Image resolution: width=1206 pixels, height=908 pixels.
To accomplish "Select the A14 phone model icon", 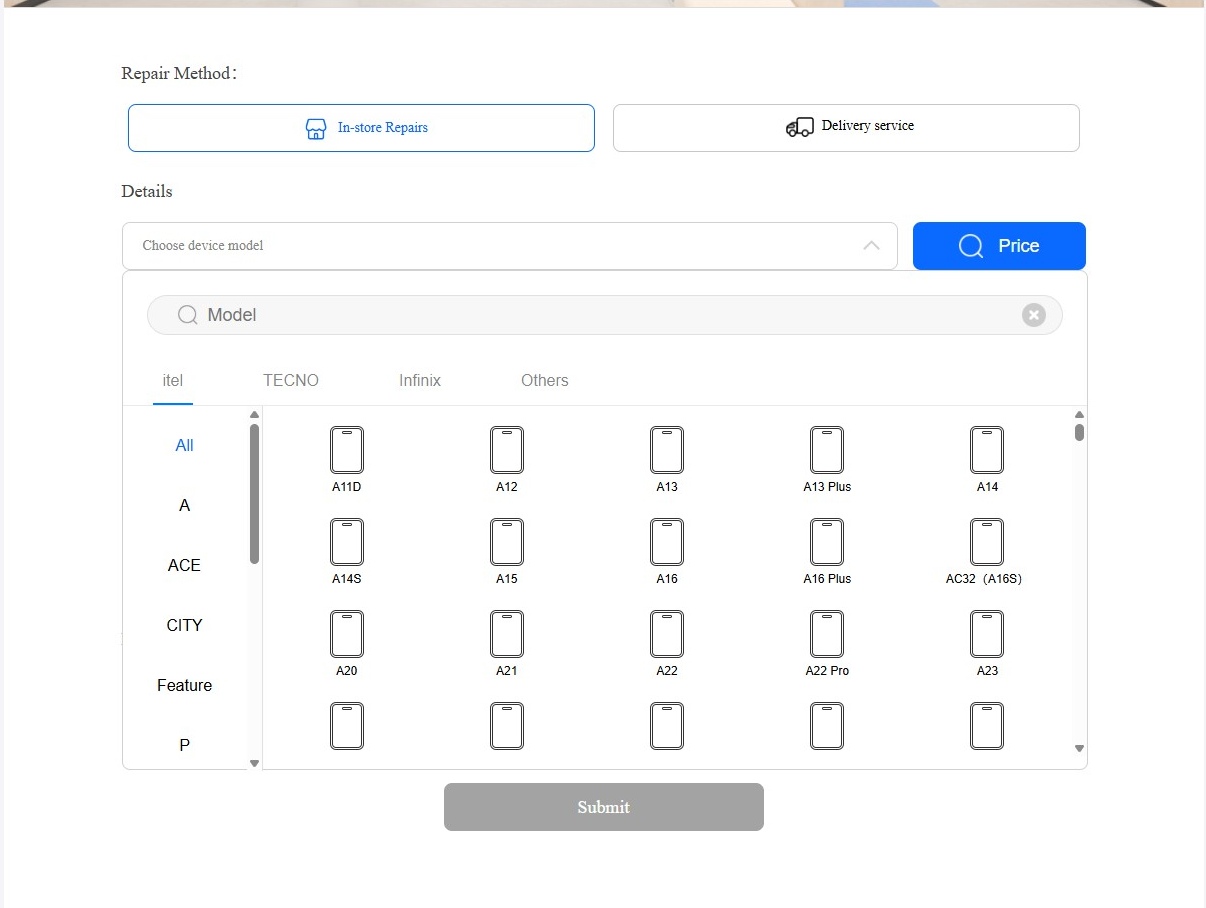I will [x=987, y=450].
